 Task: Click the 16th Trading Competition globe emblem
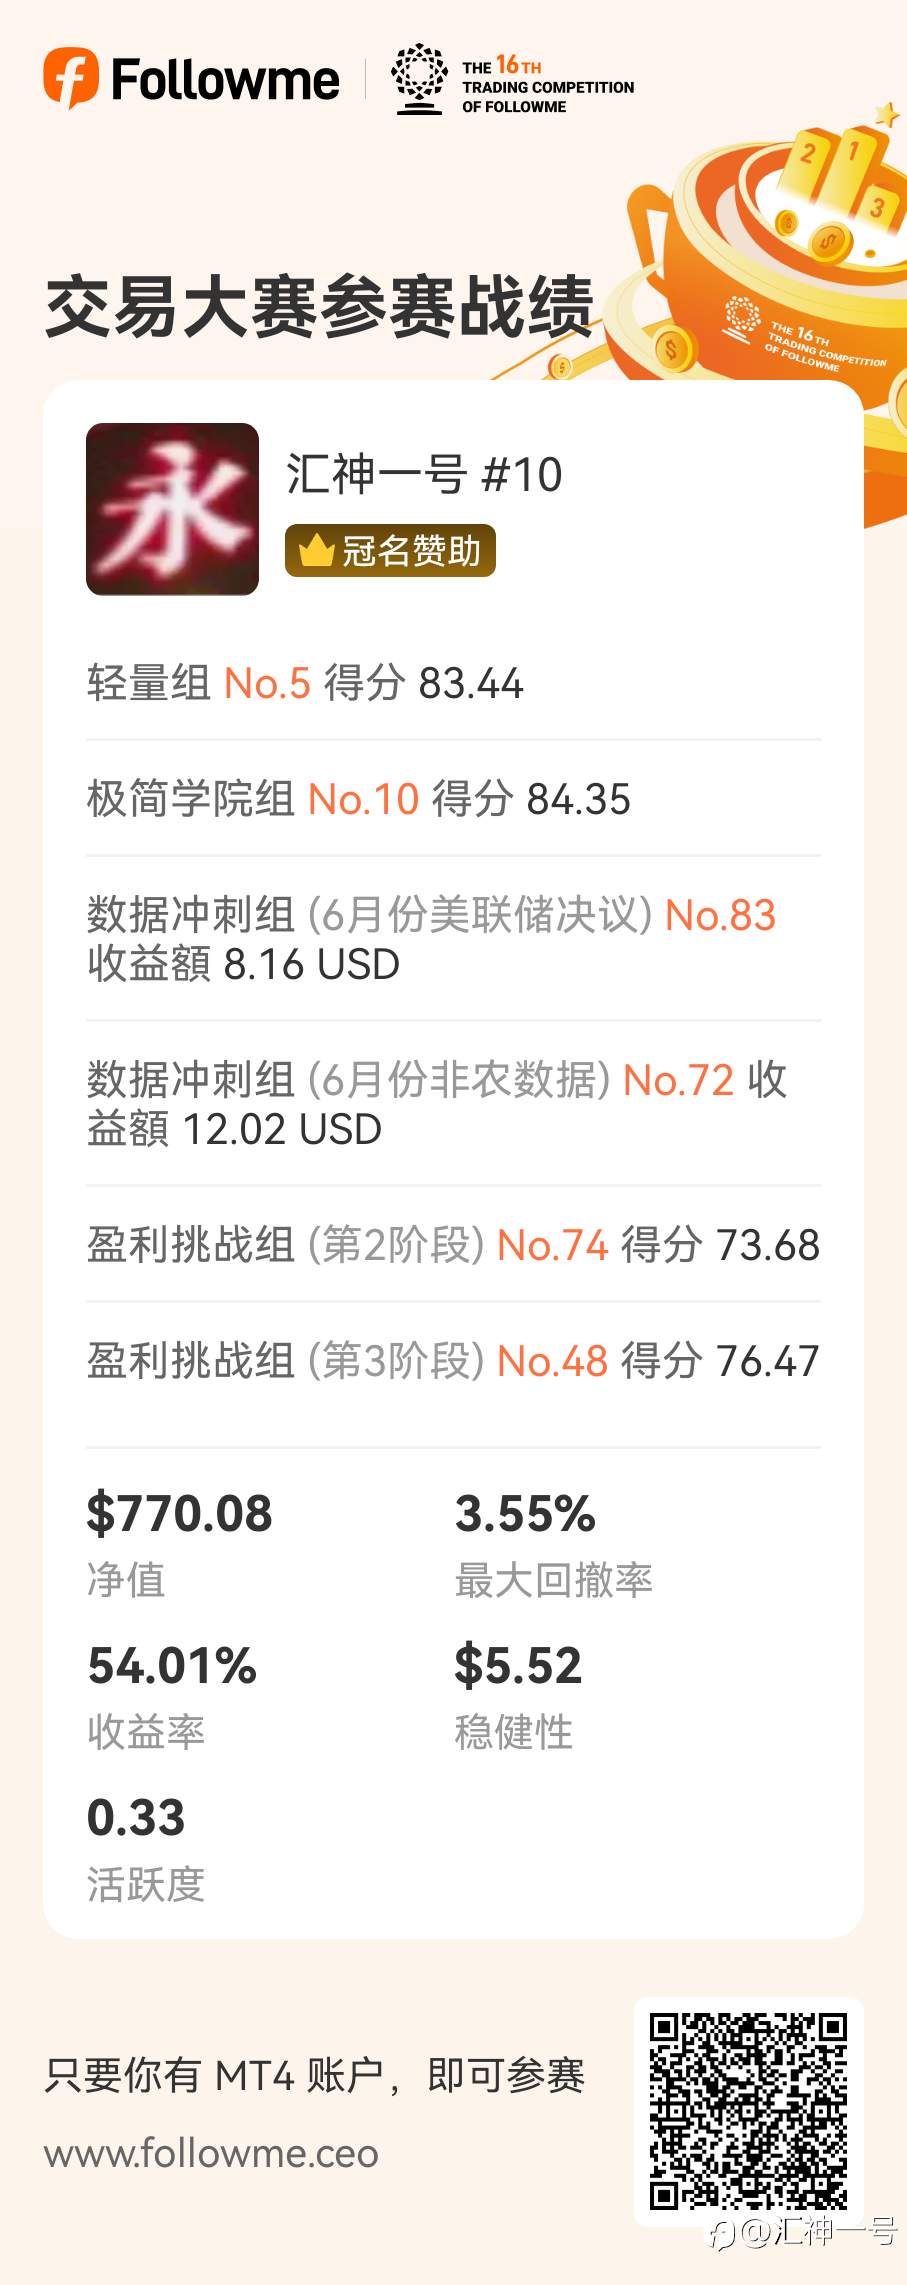(419, 78)
